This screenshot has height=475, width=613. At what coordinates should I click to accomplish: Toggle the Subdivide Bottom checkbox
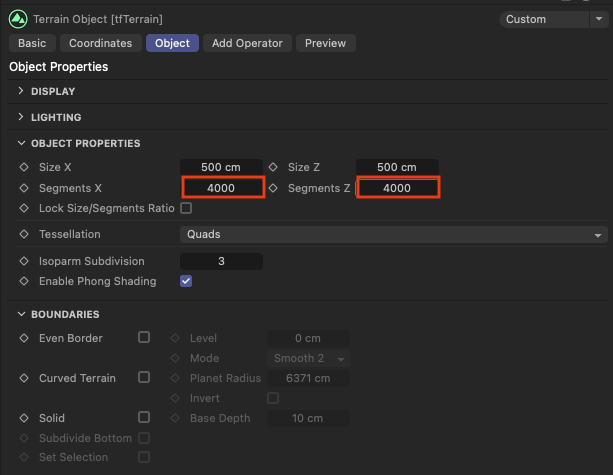pos(144,438)
